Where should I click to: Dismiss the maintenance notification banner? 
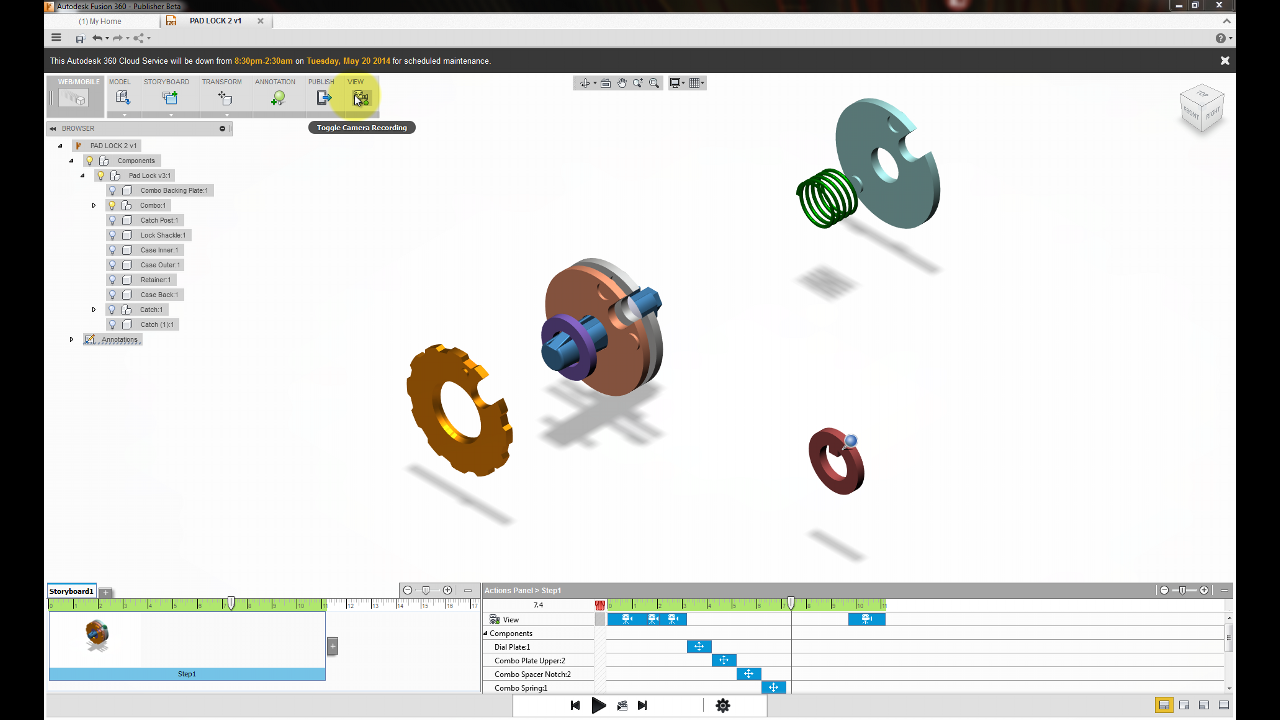[x=1225, y=60]
